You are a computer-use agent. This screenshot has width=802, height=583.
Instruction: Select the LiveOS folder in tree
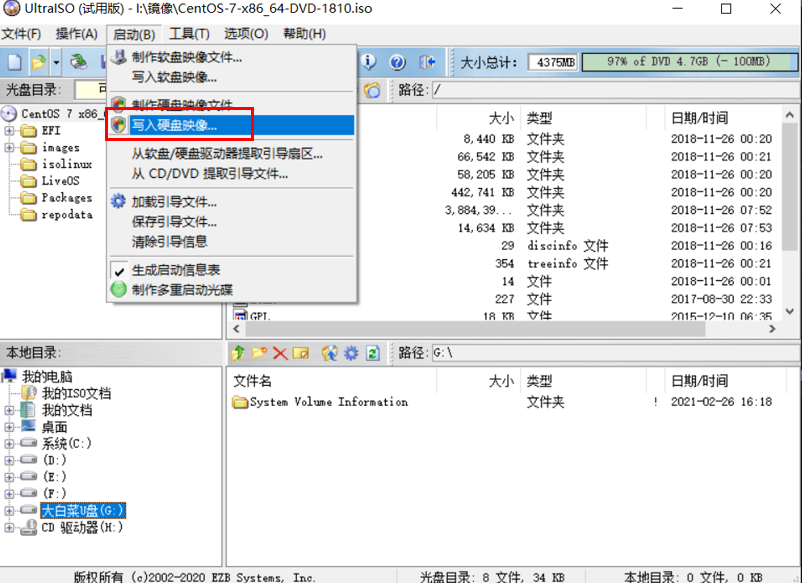pos(60,181)
